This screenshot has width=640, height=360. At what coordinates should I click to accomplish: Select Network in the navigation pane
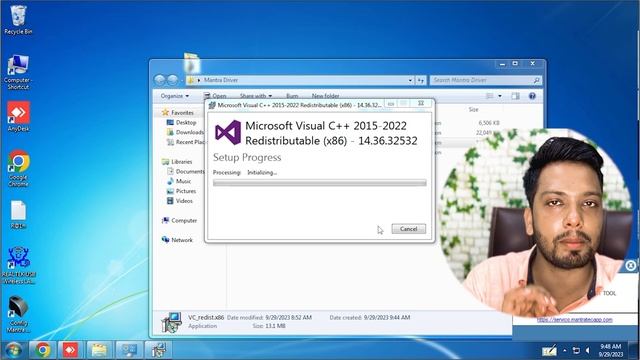[x=177, y=240]
